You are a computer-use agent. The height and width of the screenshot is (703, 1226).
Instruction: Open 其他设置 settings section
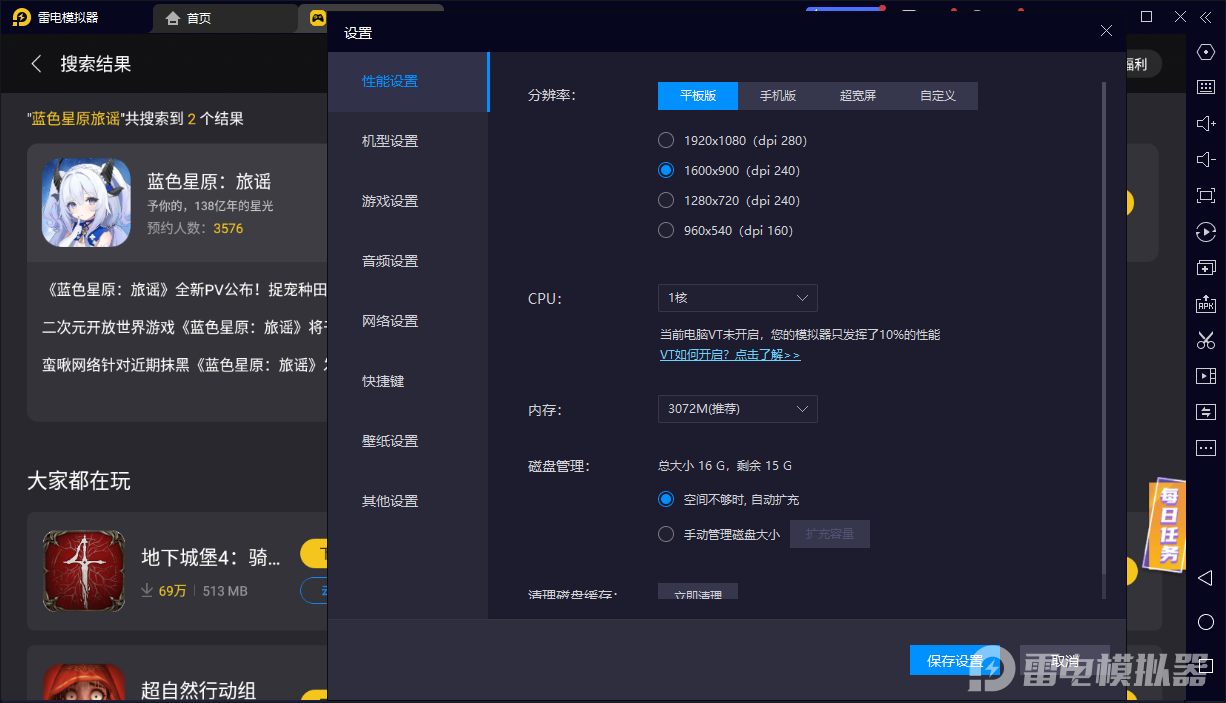[408, 501]
